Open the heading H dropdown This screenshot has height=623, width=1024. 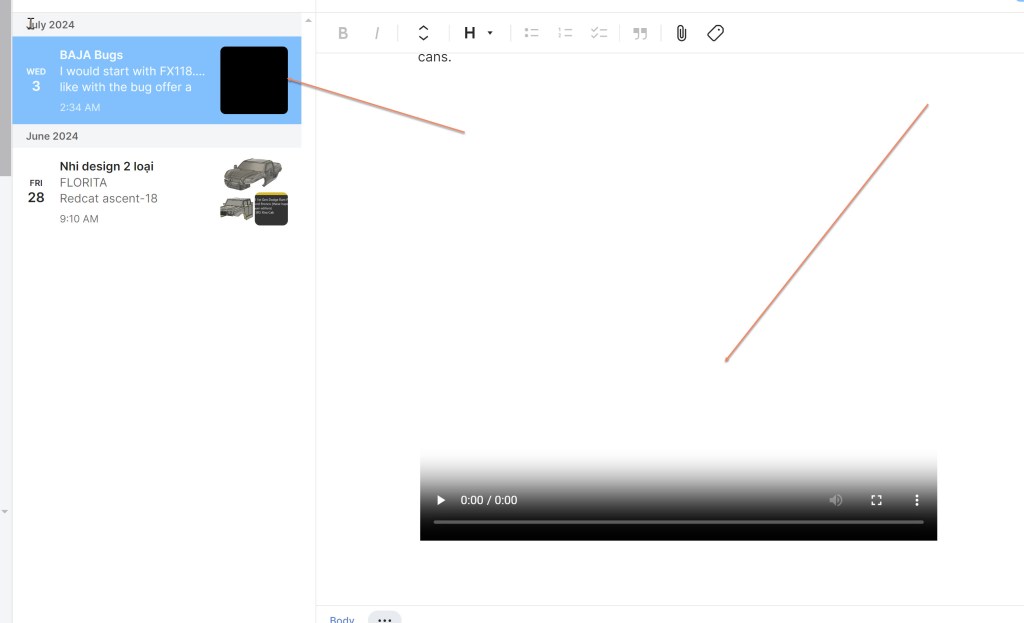478,33
